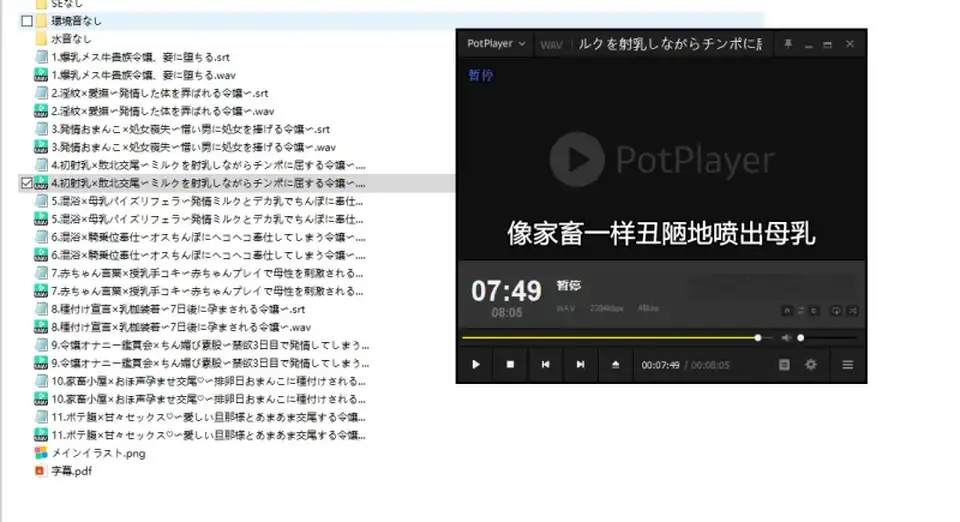Click the track 11 document-style file icon
Viewport: 960px width, 522px height.
pyautogui.click(x=41, y=417)
